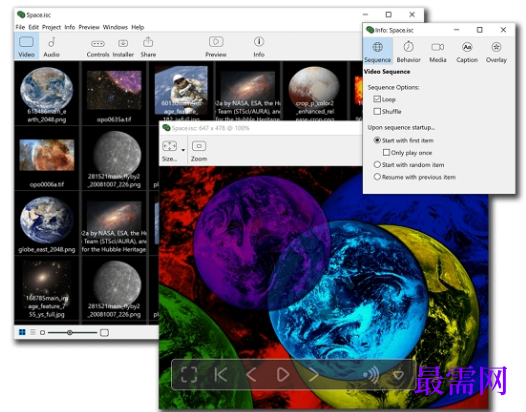Minimize the Space.isc main window
Image resolution: width=526 pixels, height=412 pixels.
pos(365,14)
